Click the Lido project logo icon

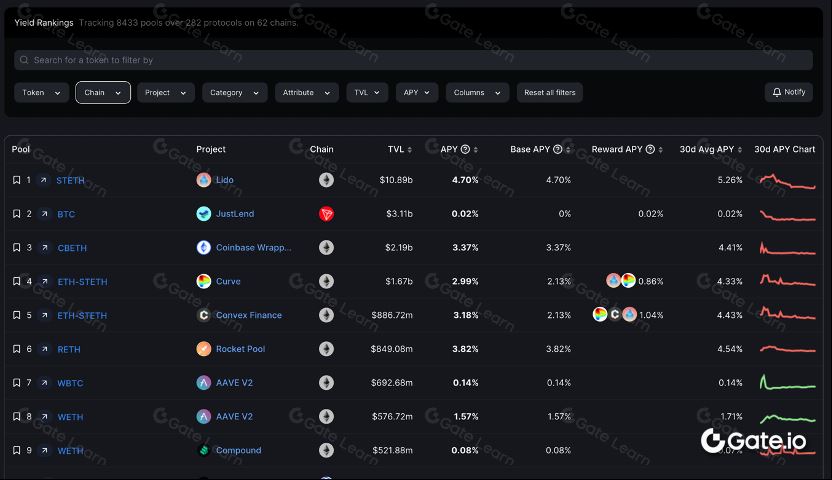click(204, 180)
